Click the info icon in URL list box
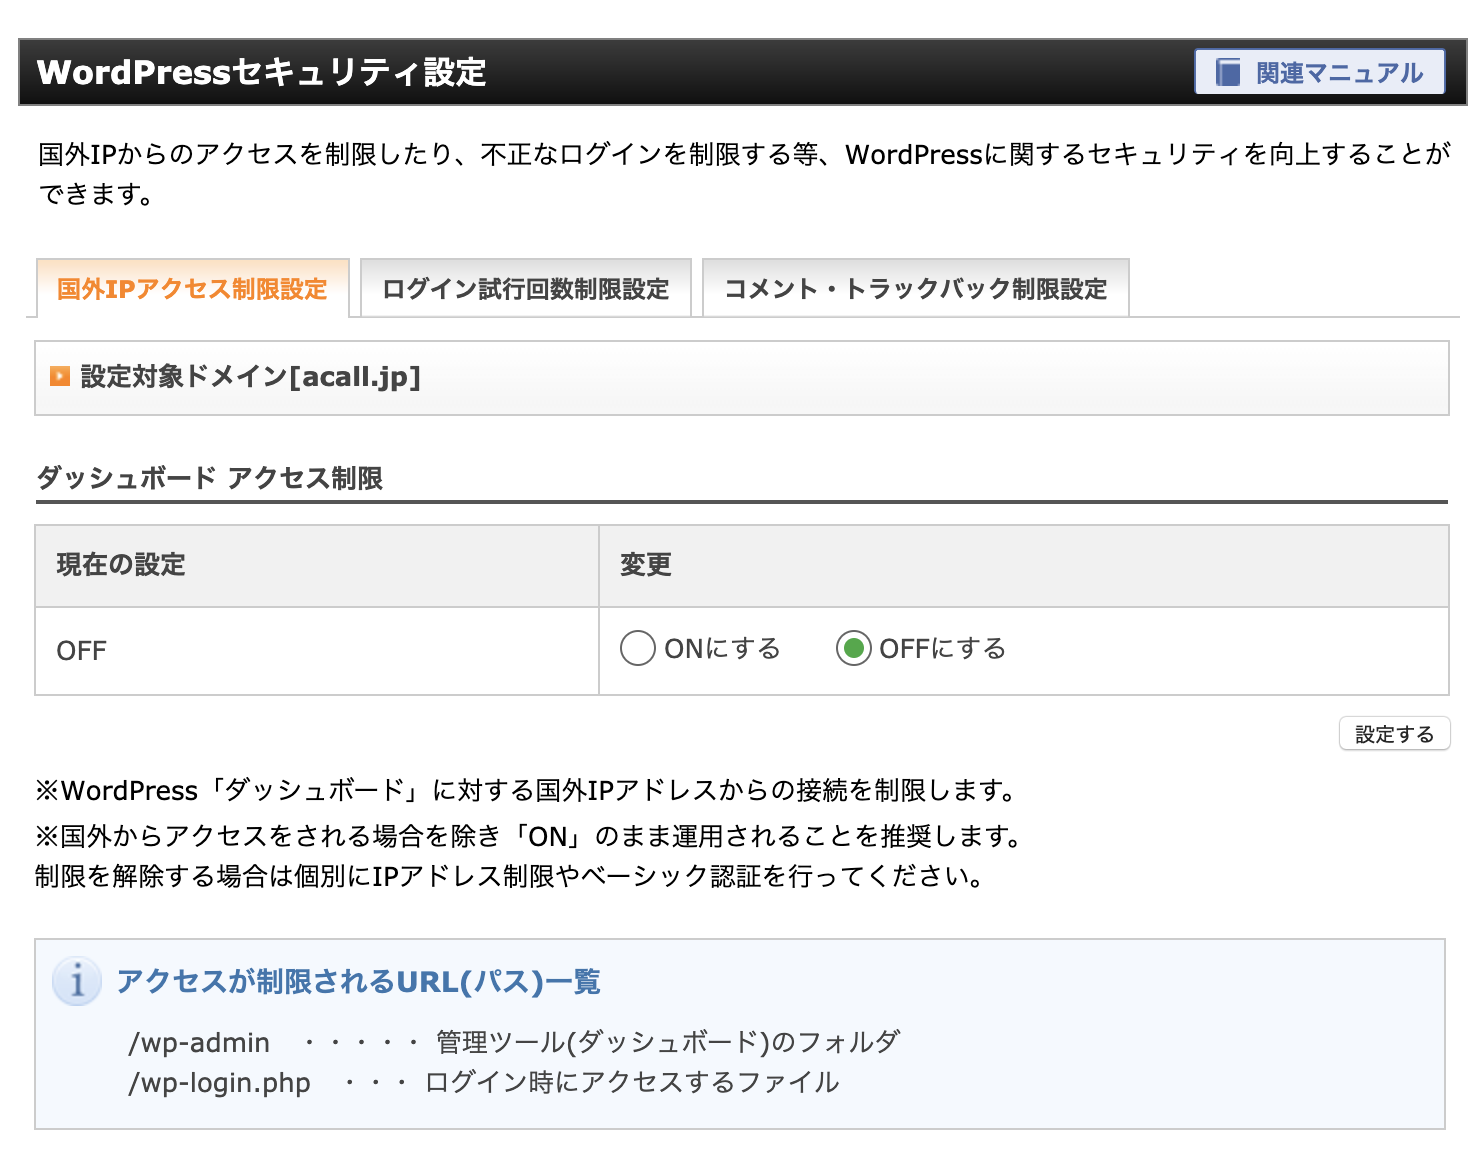1474x1172 pixels. (77, 981)
